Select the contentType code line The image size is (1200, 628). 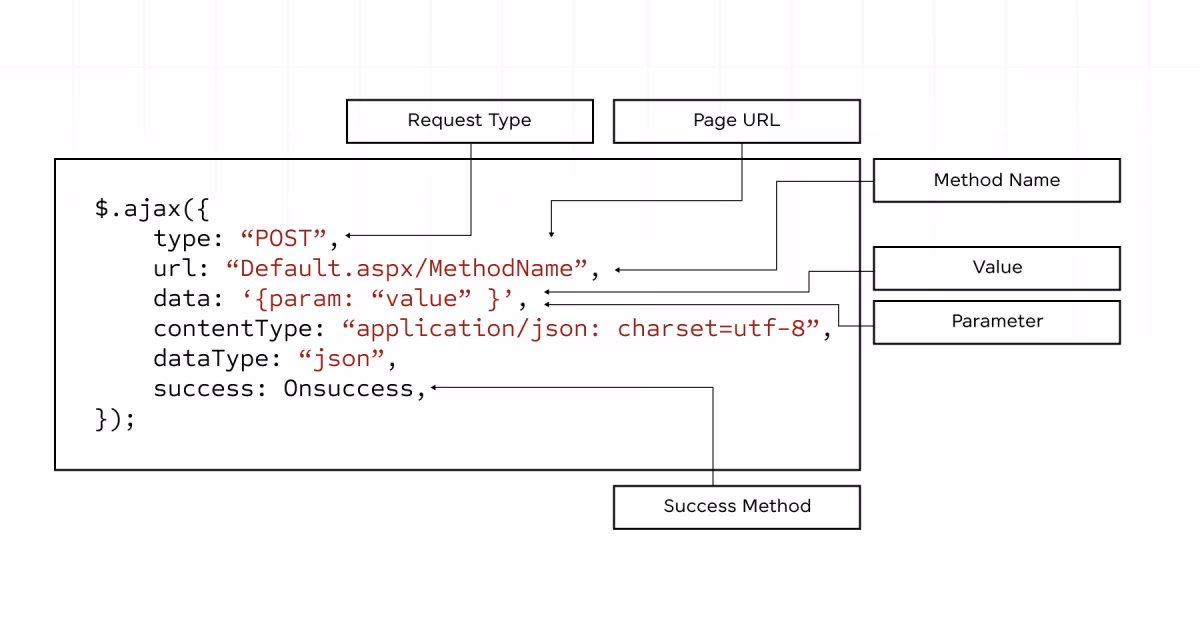[490, 328]
